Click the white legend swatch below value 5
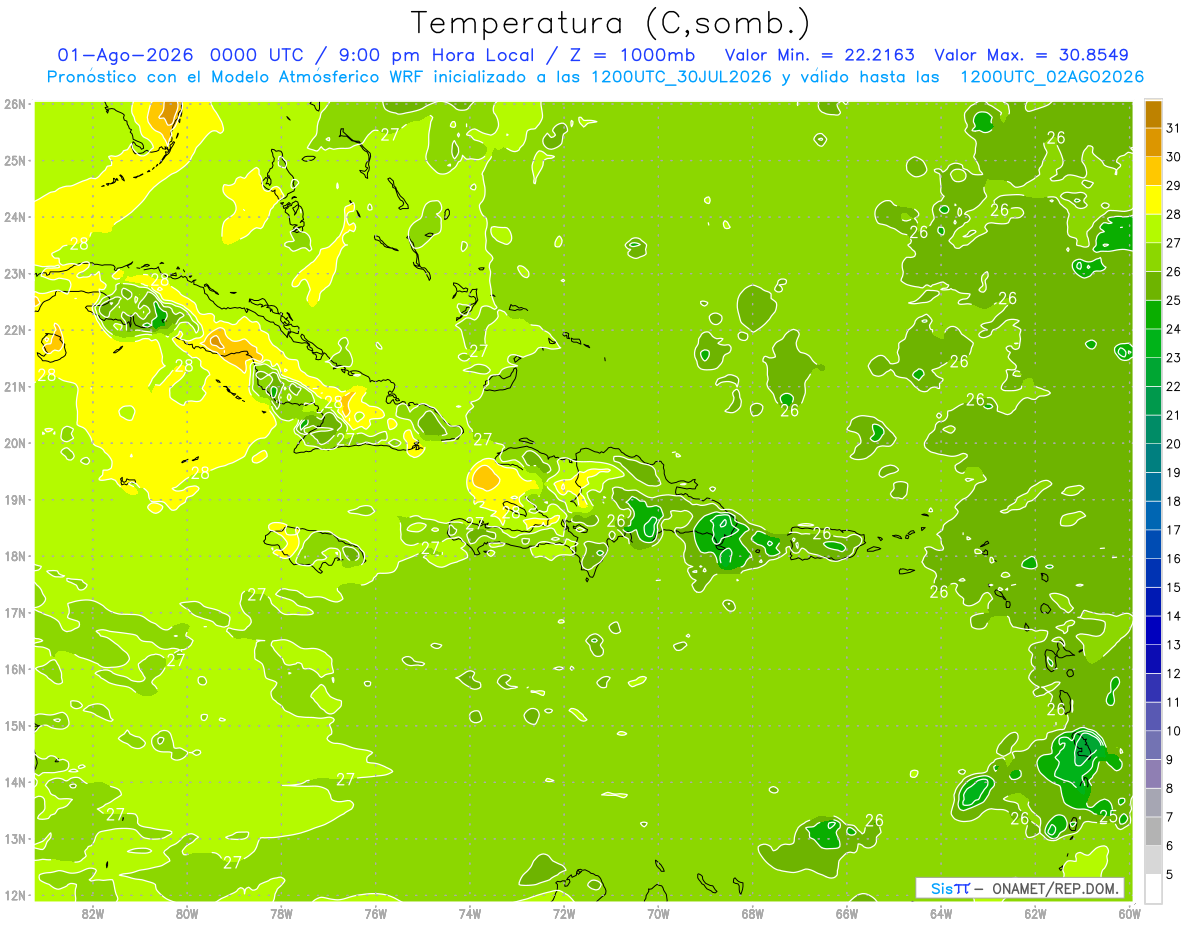Viewport: 1200px width, 927px height. coord(1153,888)
